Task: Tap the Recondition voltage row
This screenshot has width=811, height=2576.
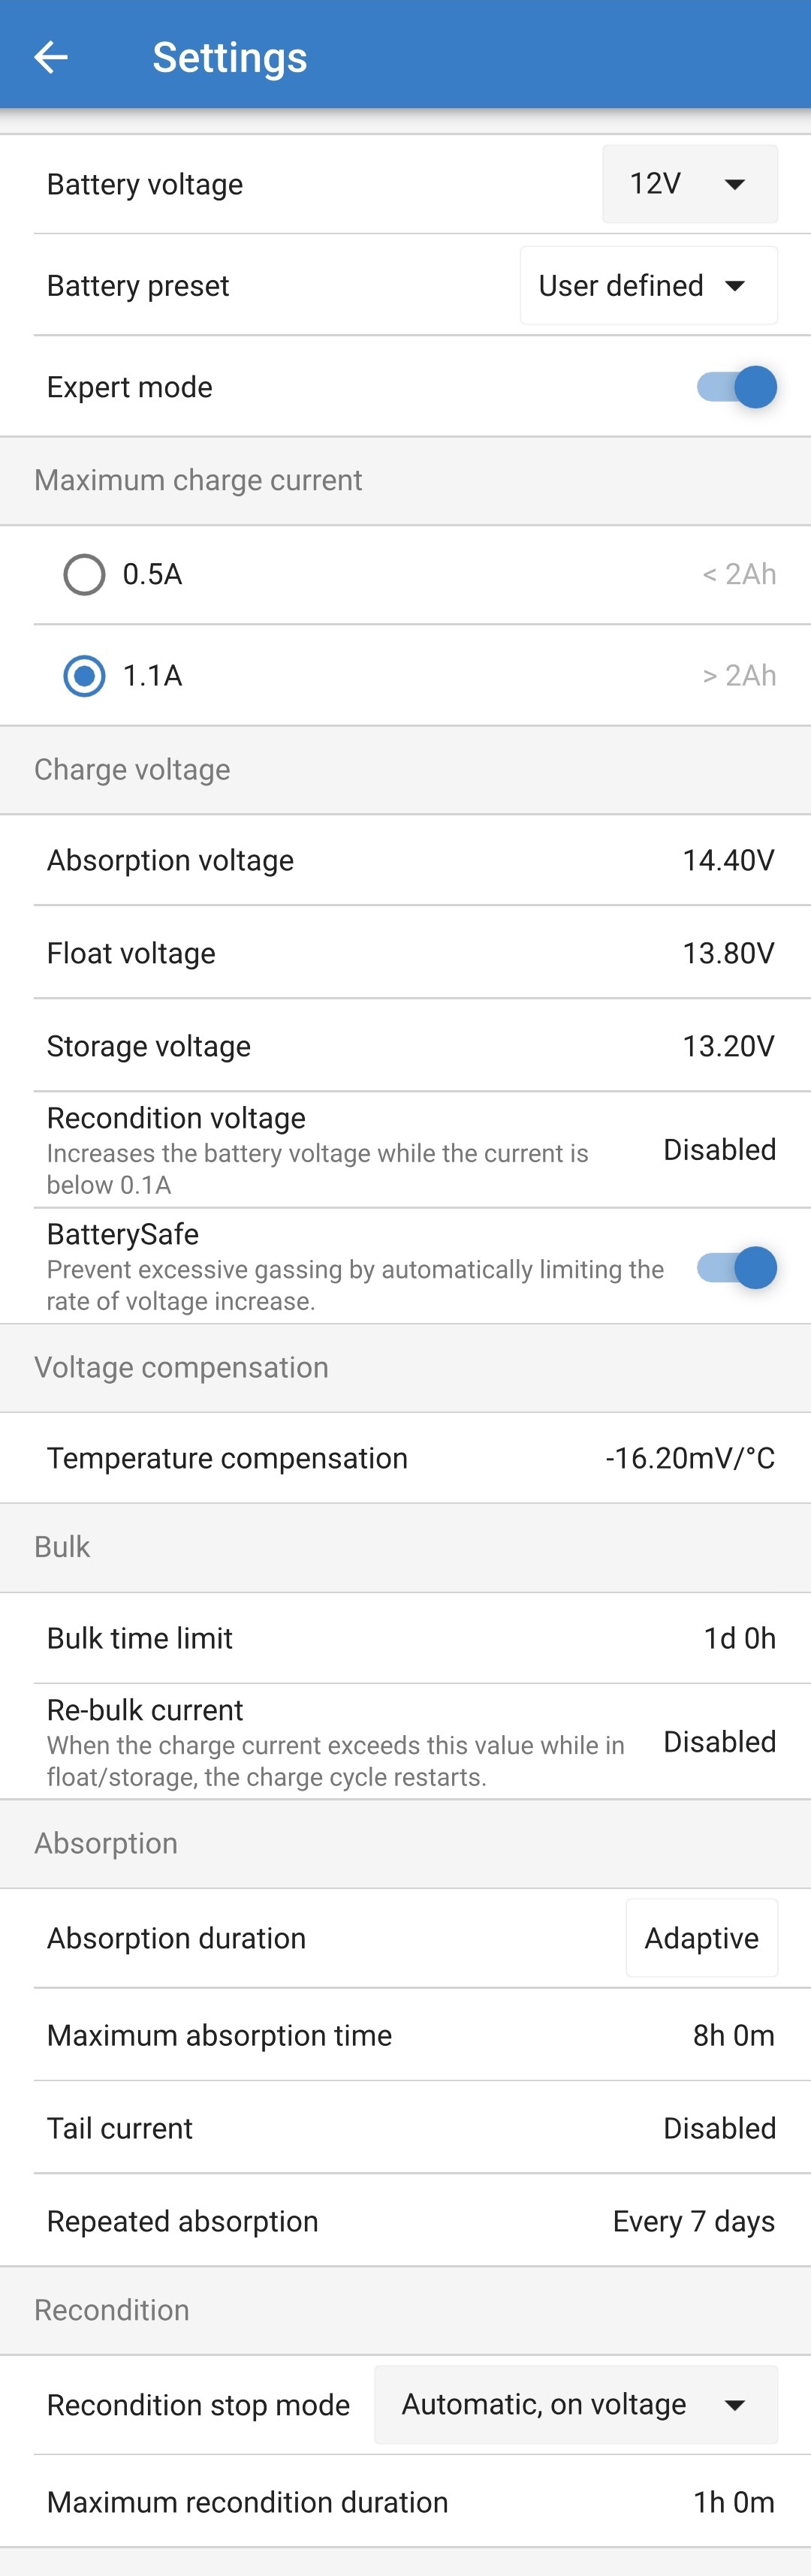Action: coord(405,1150)
